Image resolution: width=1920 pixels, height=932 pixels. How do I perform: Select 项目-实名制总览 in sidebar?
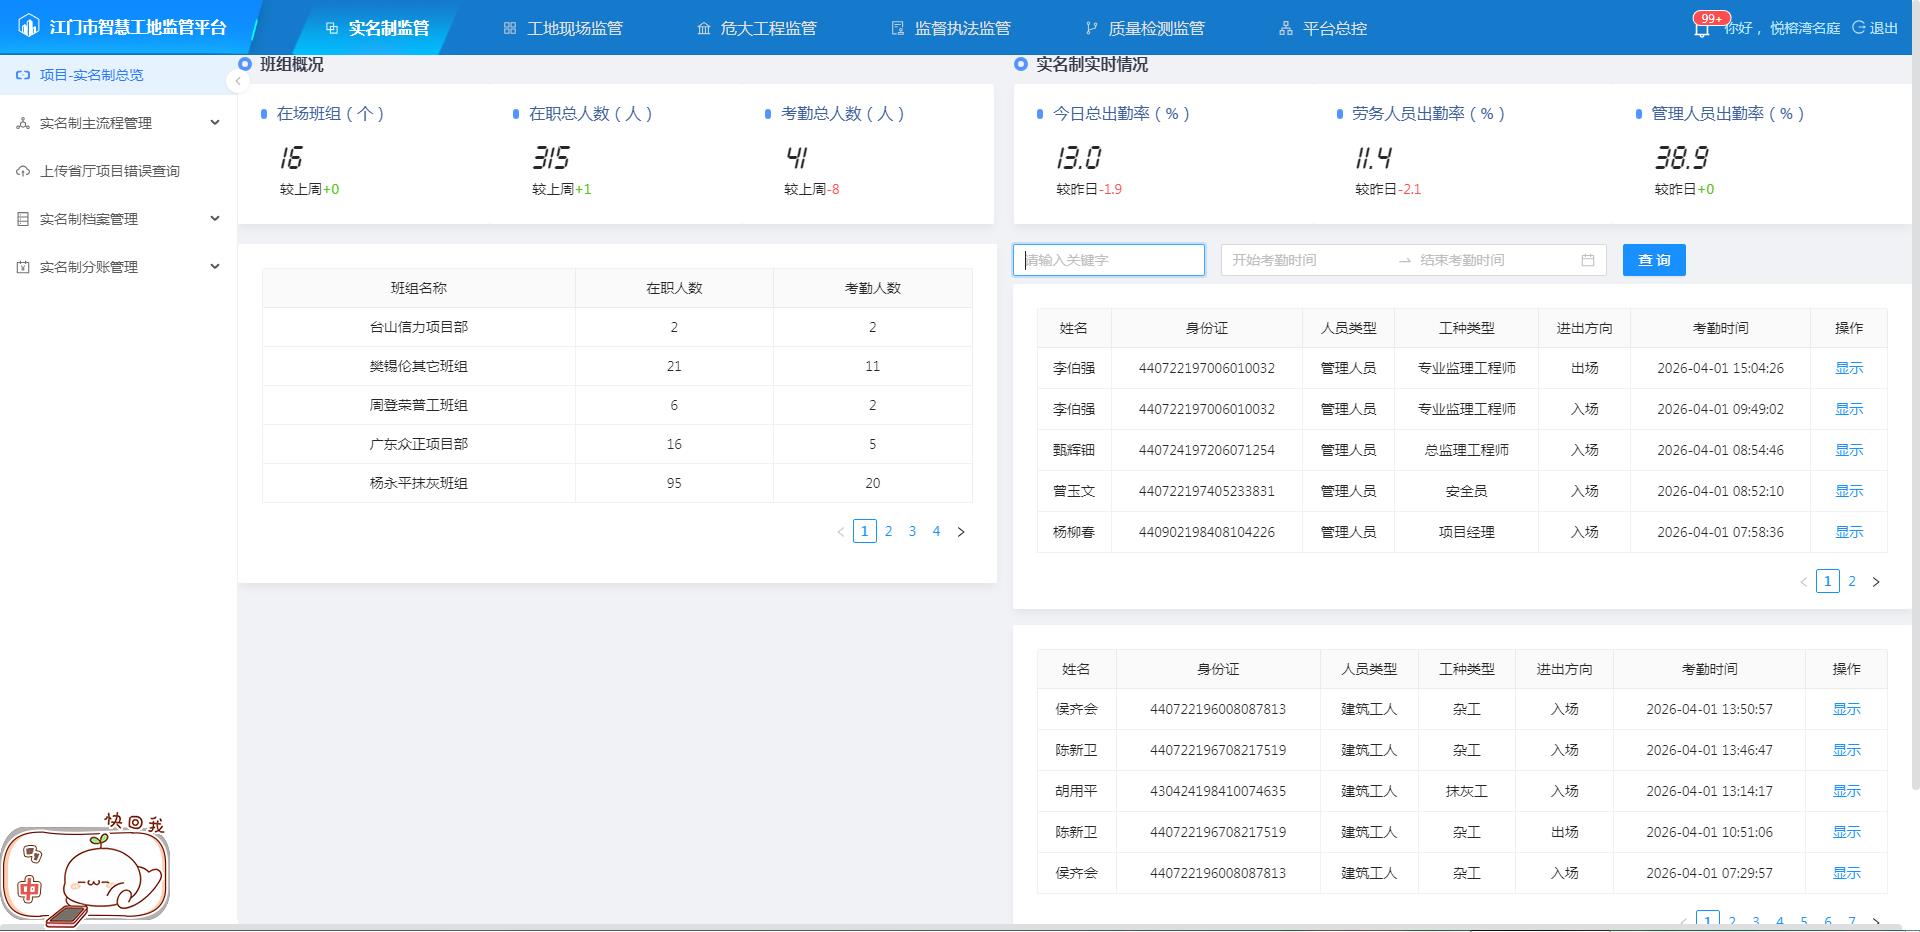pyautogui.click(x=91, y=75)
